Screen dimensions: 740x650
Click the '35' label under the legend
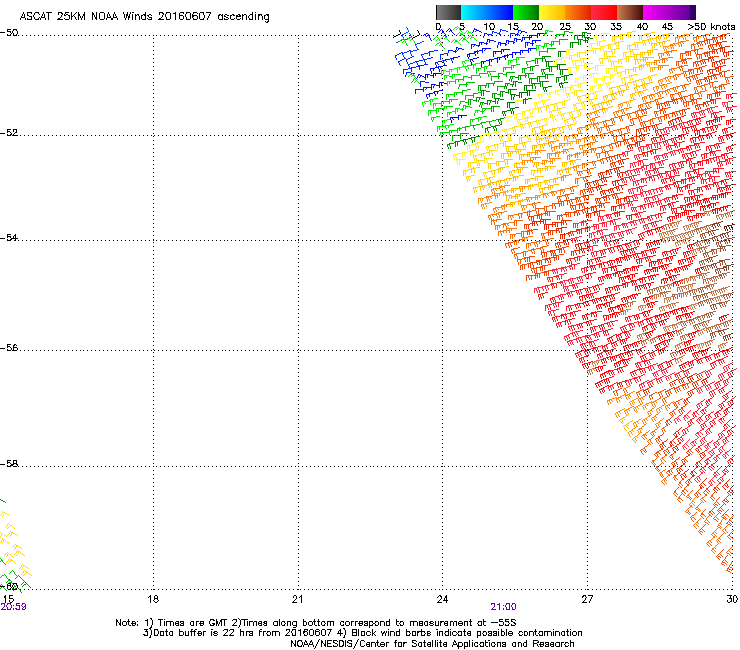tap(616, 27)
